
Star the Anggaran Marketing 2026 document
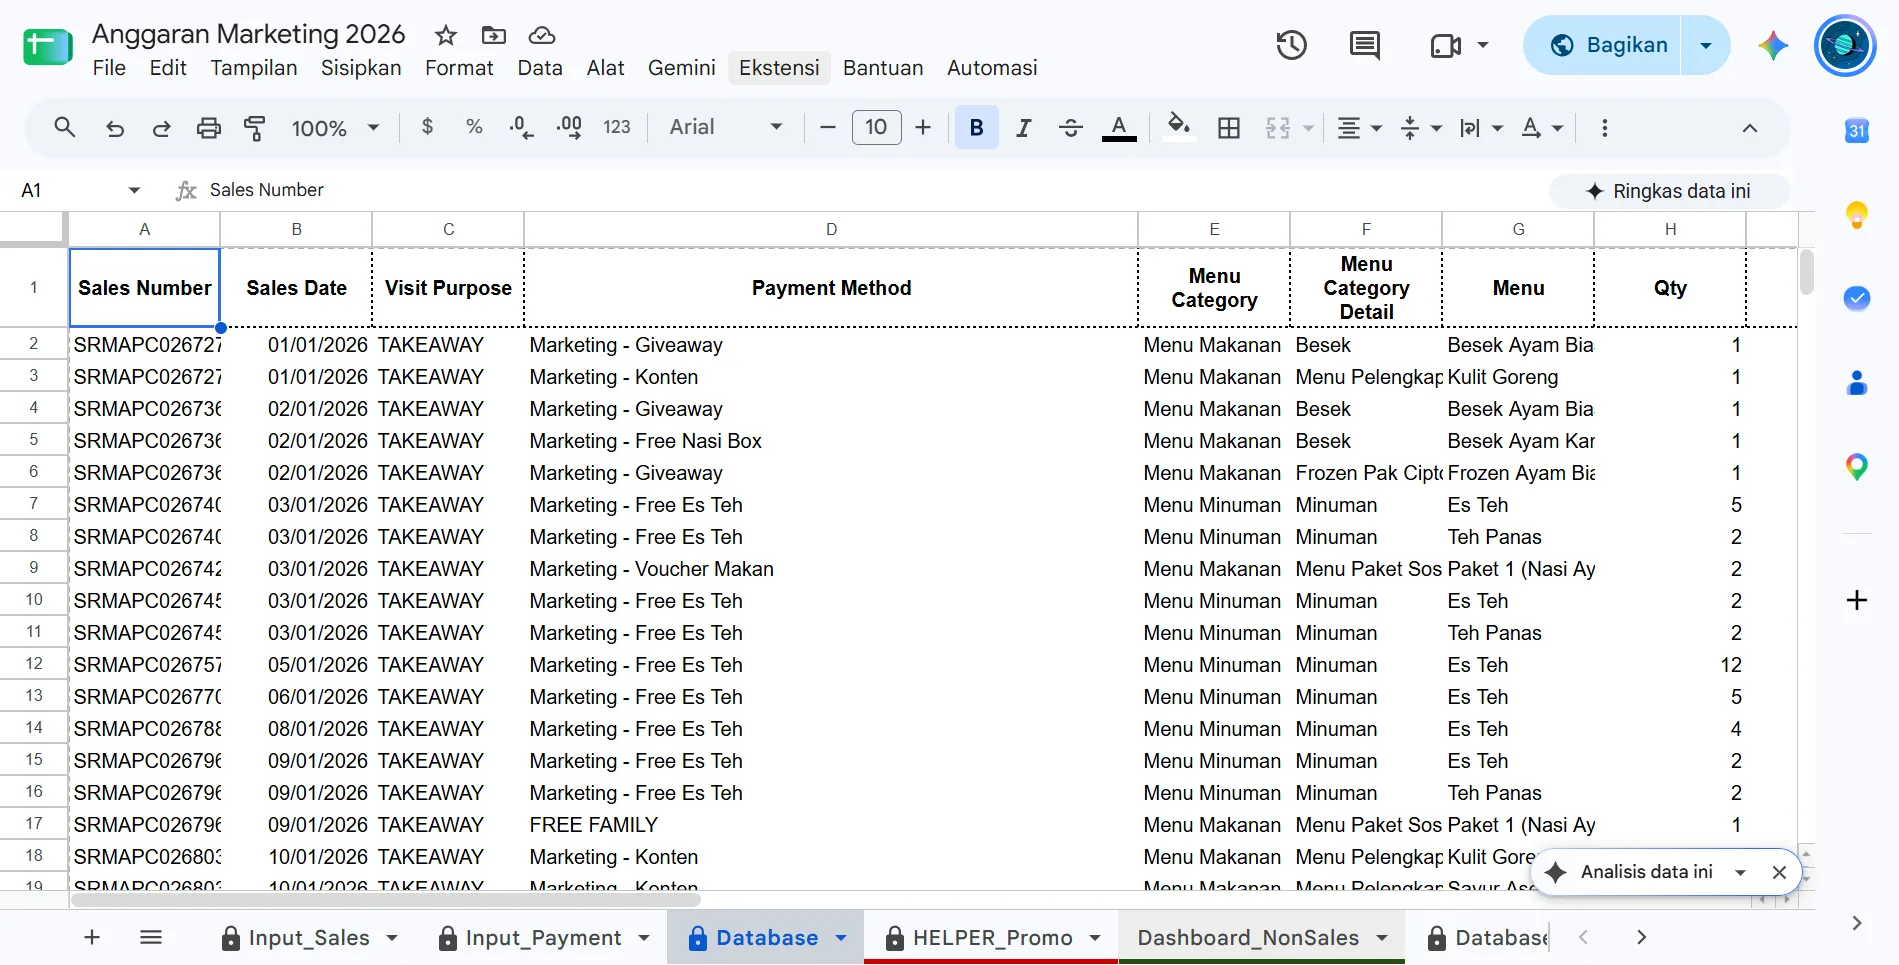coord(446,36)
